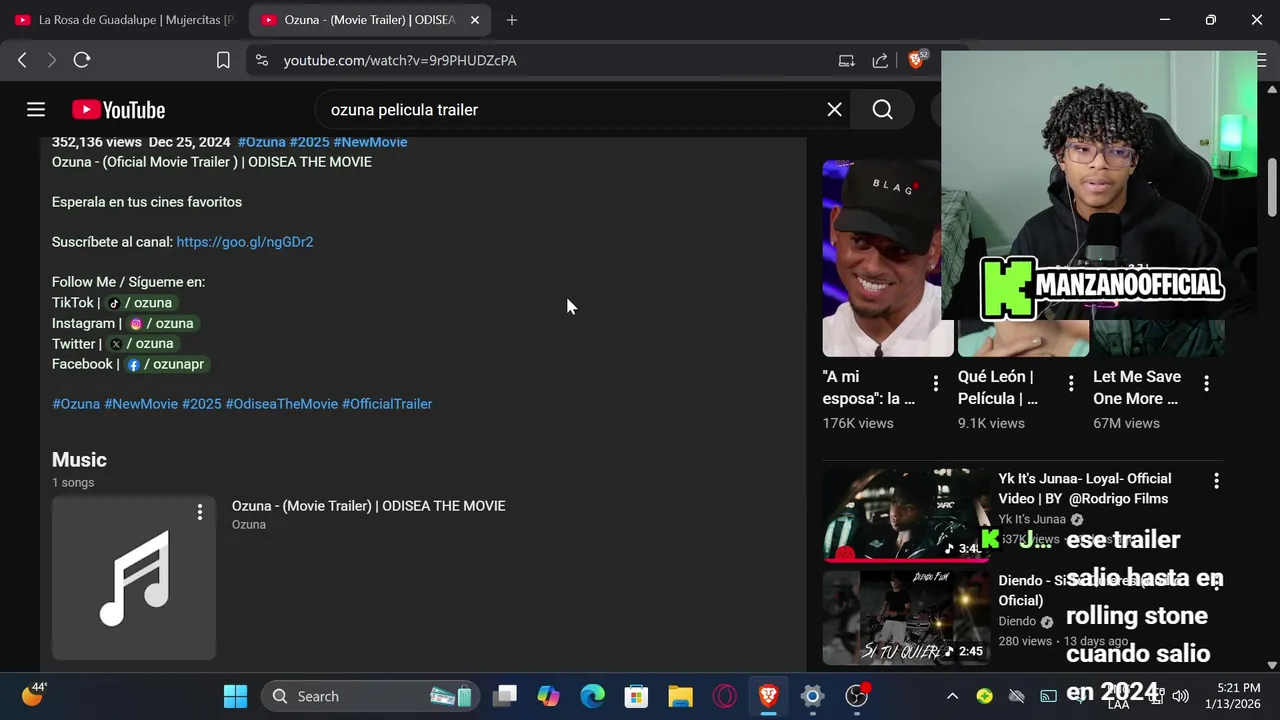Go to the YouTube home logo

pos(118,110)
